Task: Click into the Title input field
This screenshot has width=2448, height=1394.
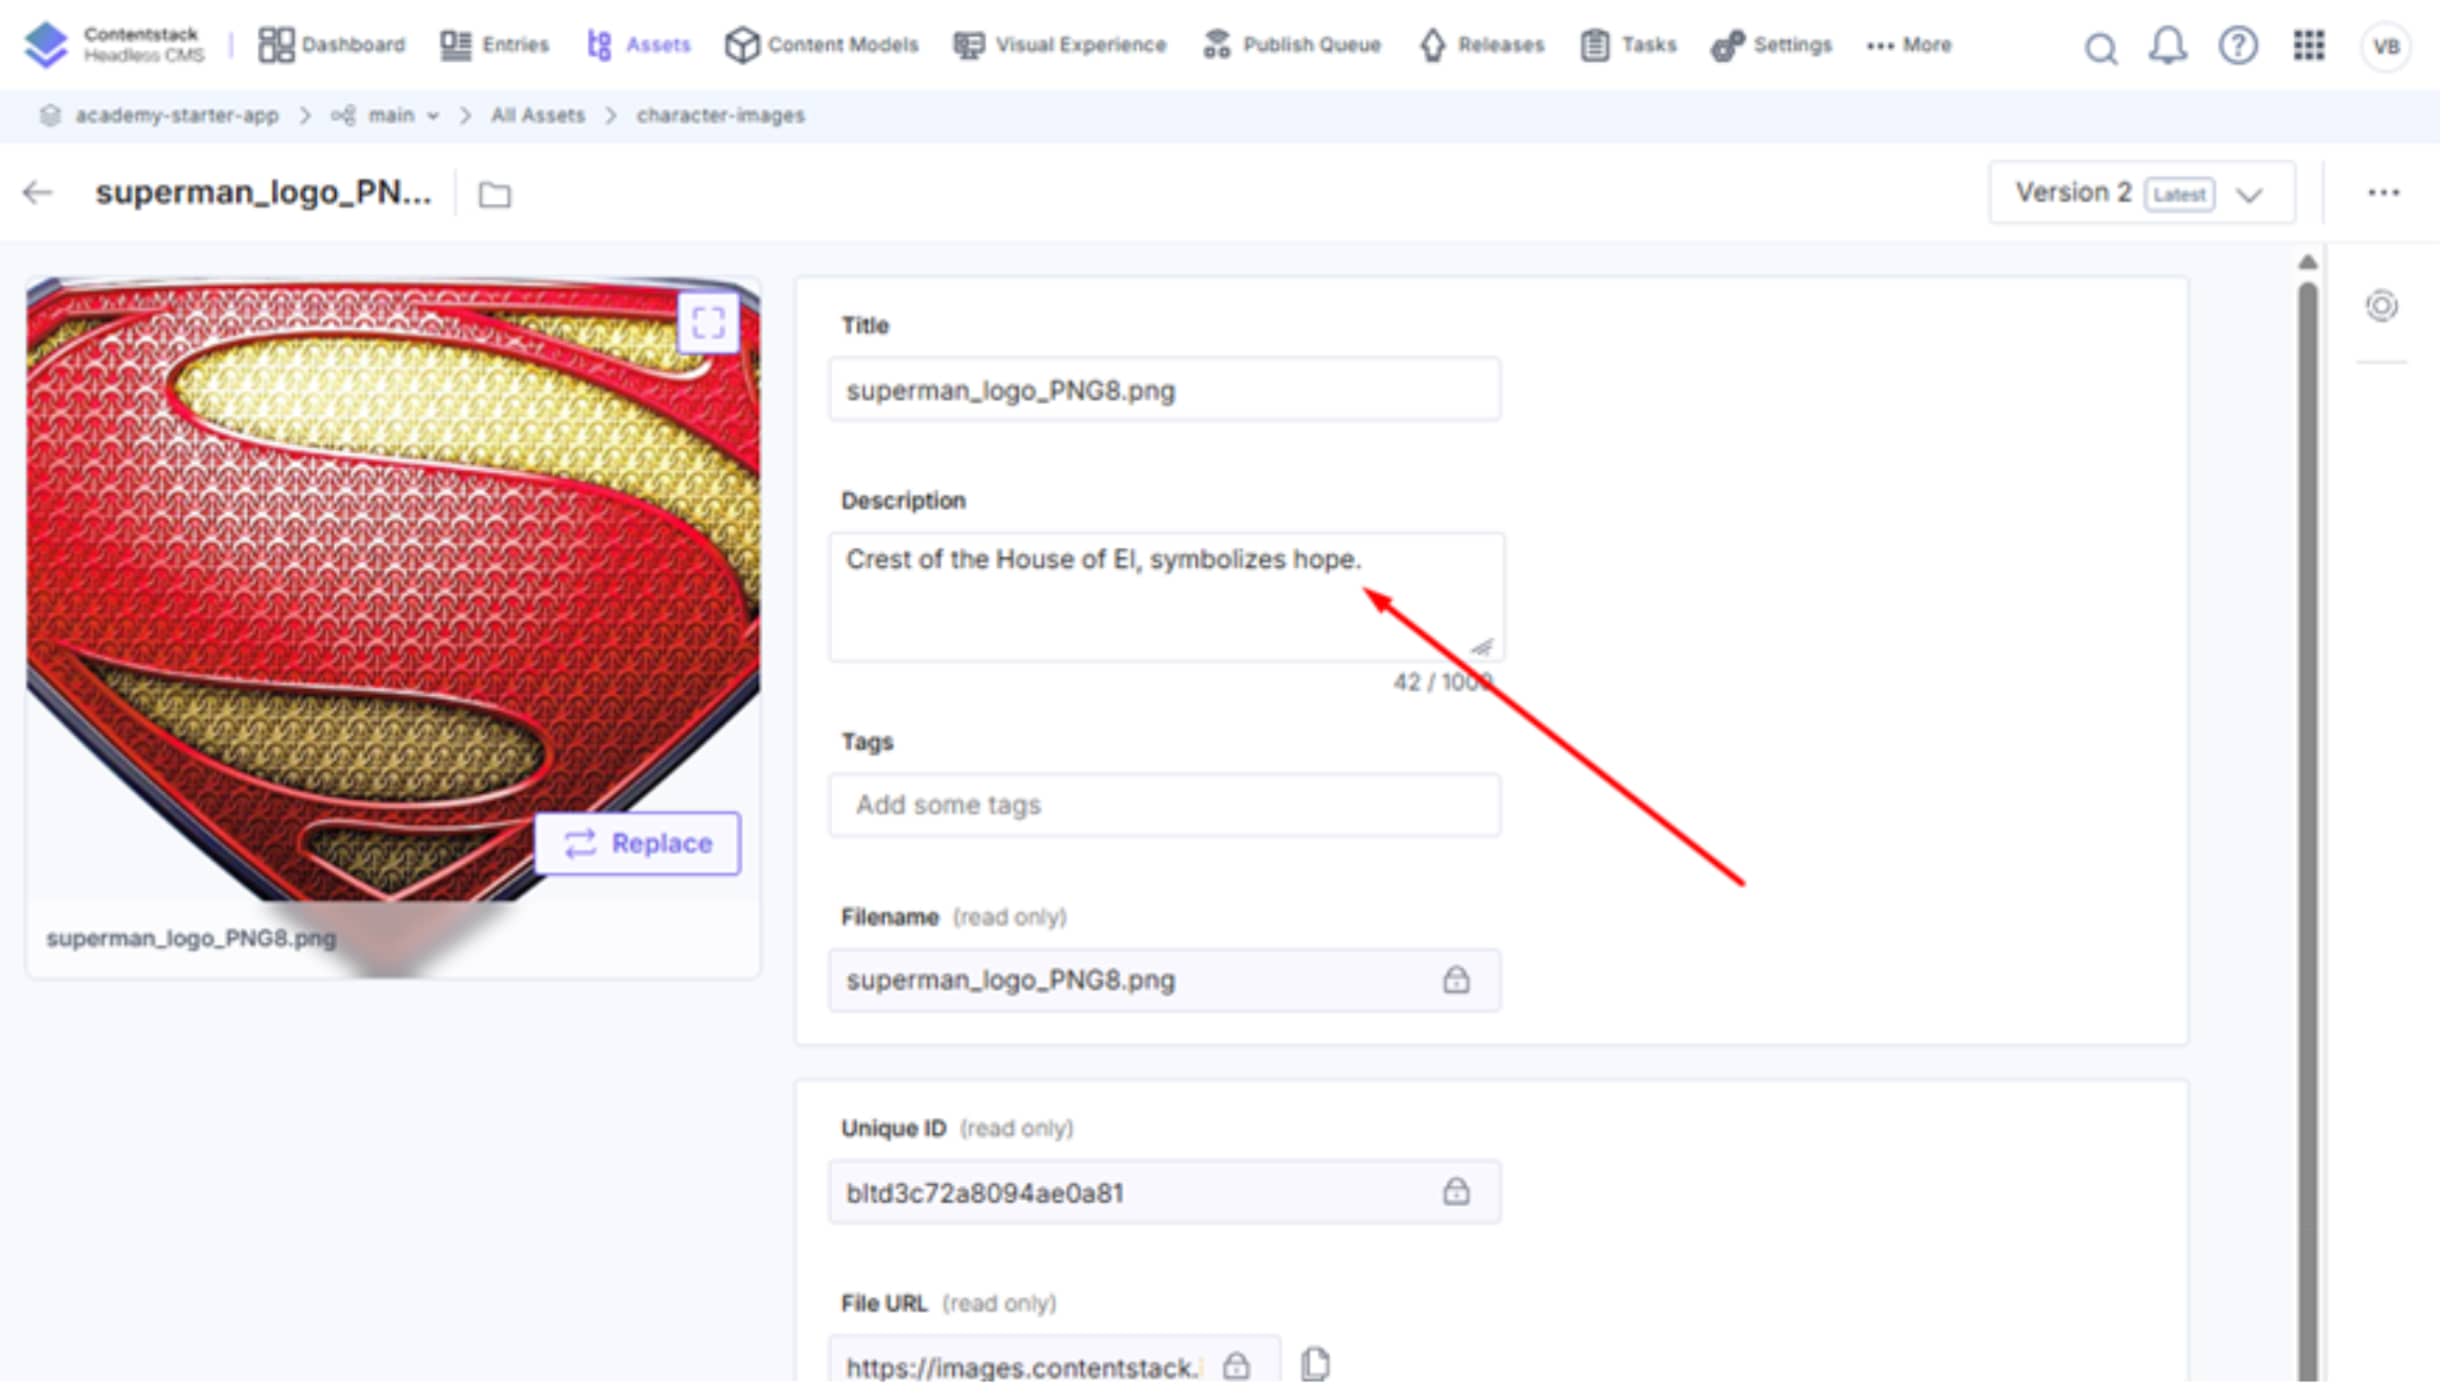Action: coord(1165,390)
